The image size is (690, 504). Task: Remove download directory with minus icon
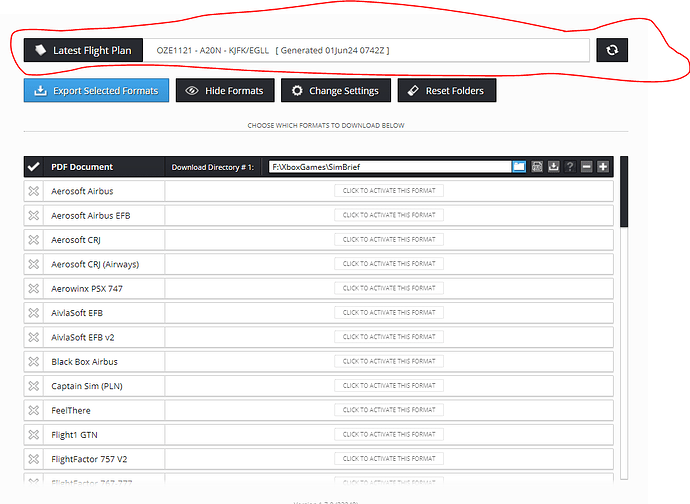(586, 167)
